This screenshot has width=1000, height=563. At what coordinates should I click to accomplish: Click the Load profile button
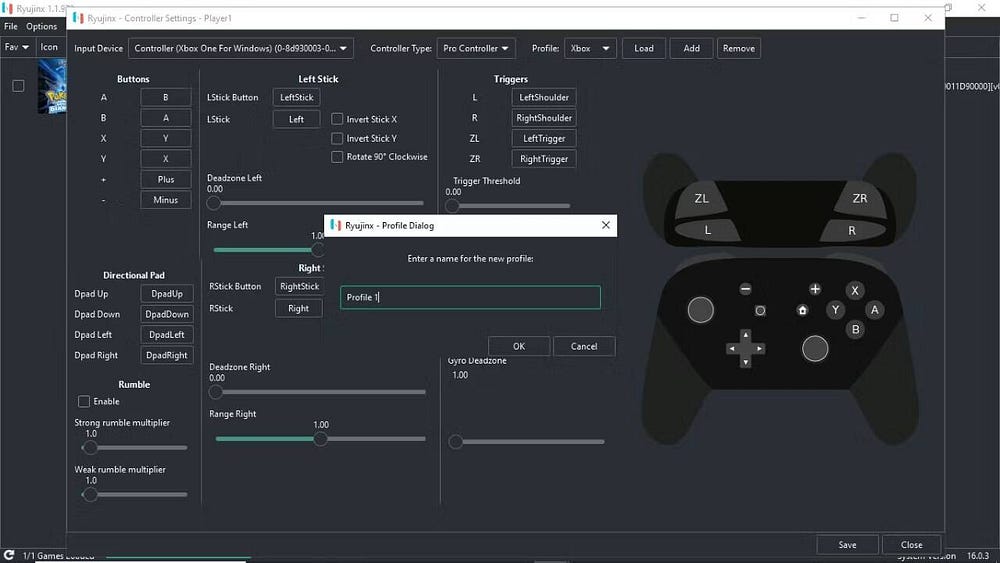pyautogui.click(x=643, y=48)
